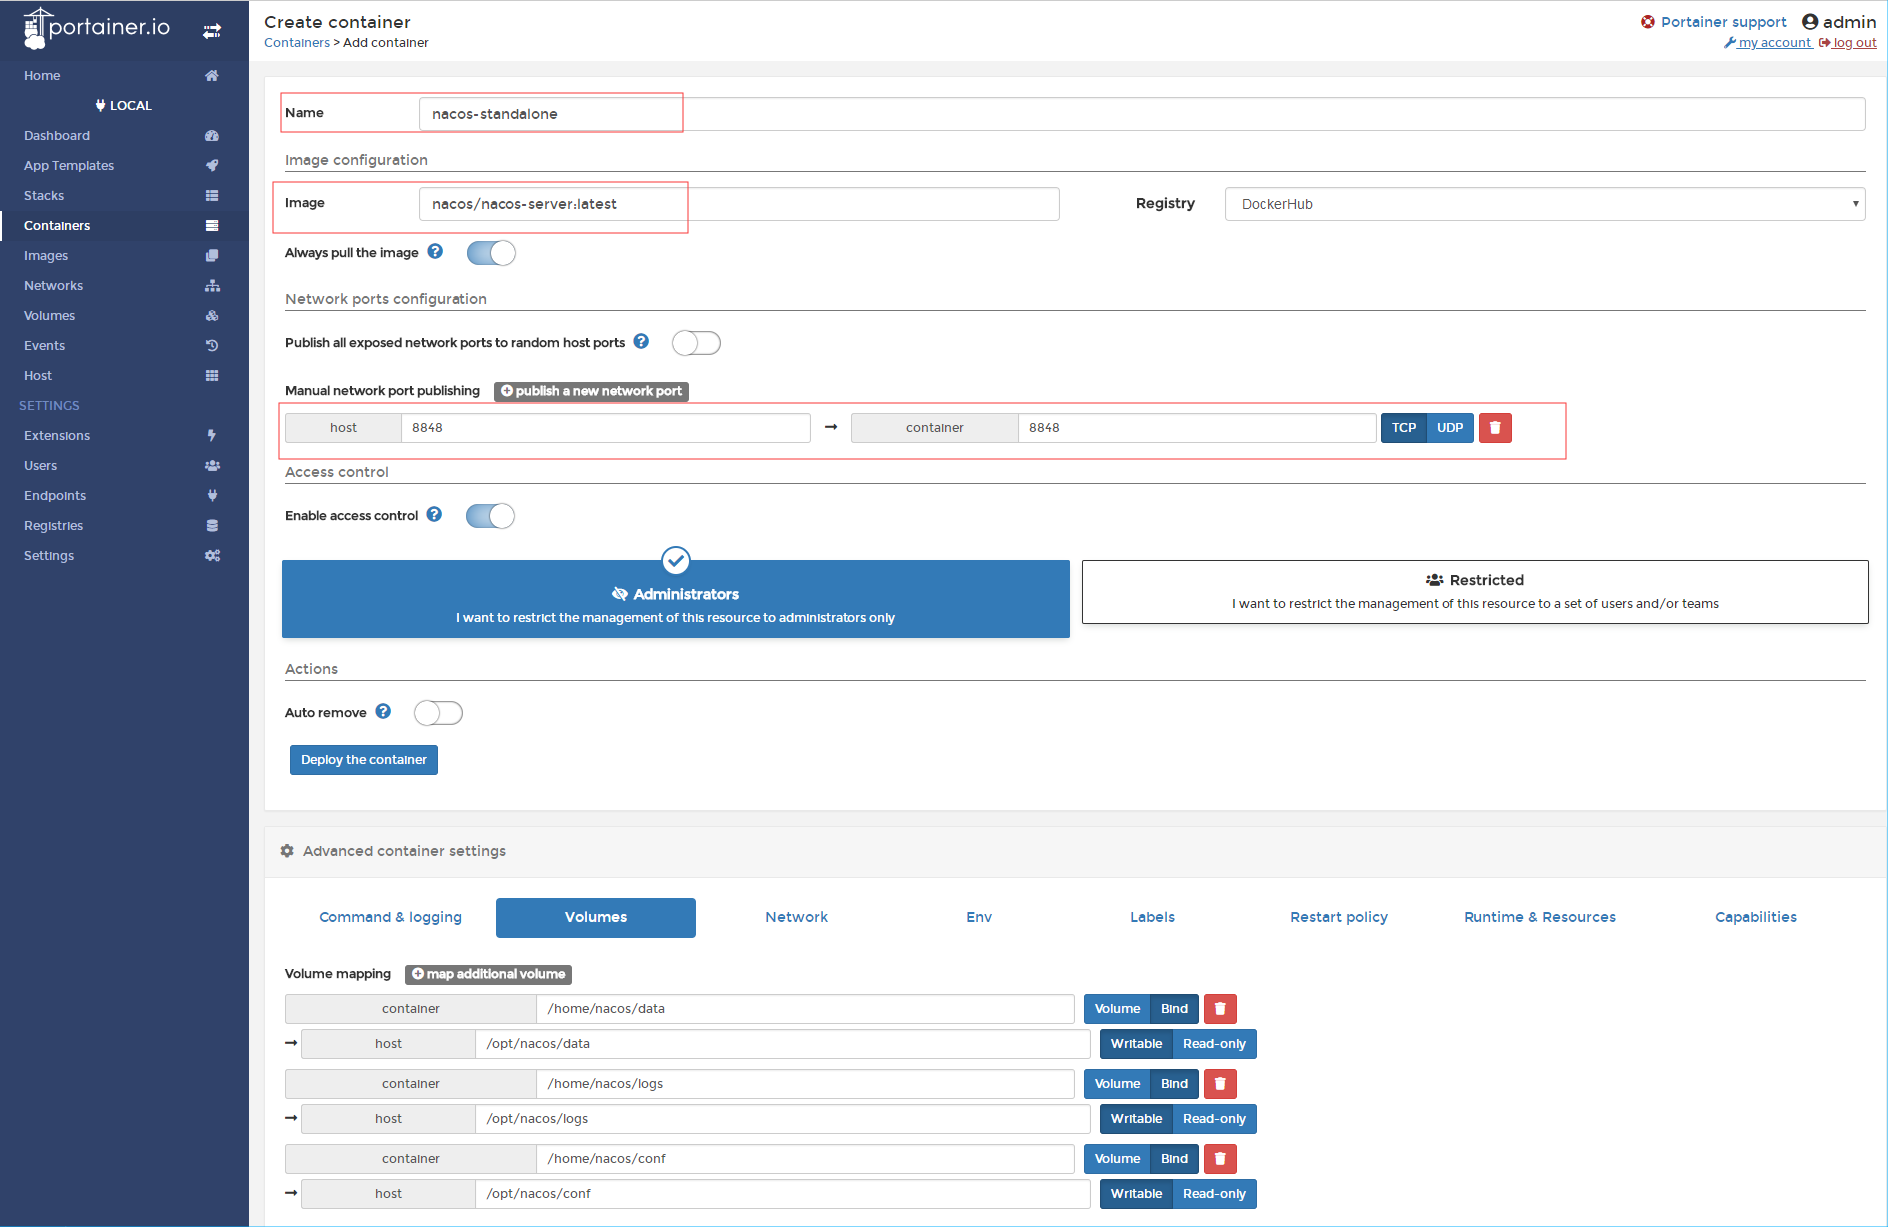The image size is (1888, 1227).
Task: Open the Command & logging tab
Action: tap(391, 918)
